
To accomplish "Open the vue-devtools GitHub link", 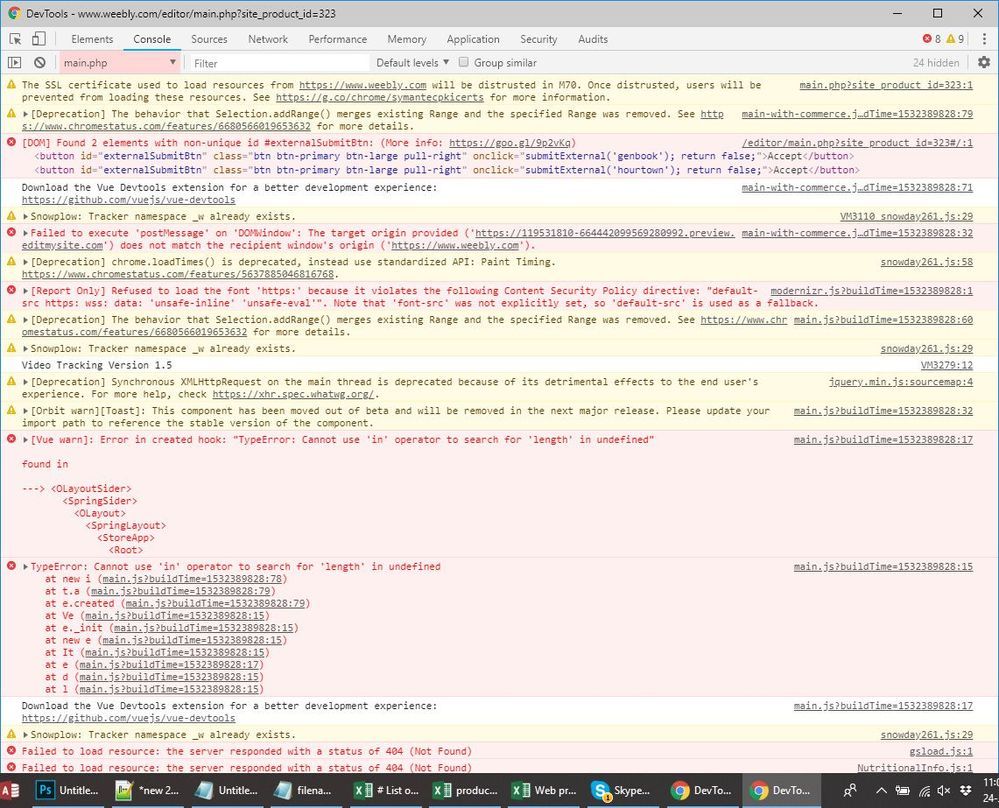I will click(x=128, y=201).
